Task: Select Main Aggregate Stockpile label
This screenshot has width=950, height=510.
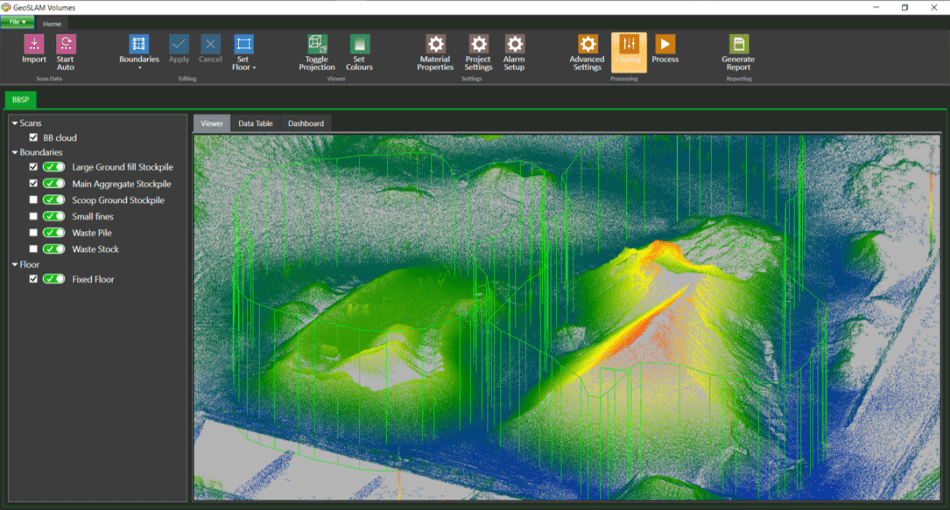Action: (x=121, y=184)
